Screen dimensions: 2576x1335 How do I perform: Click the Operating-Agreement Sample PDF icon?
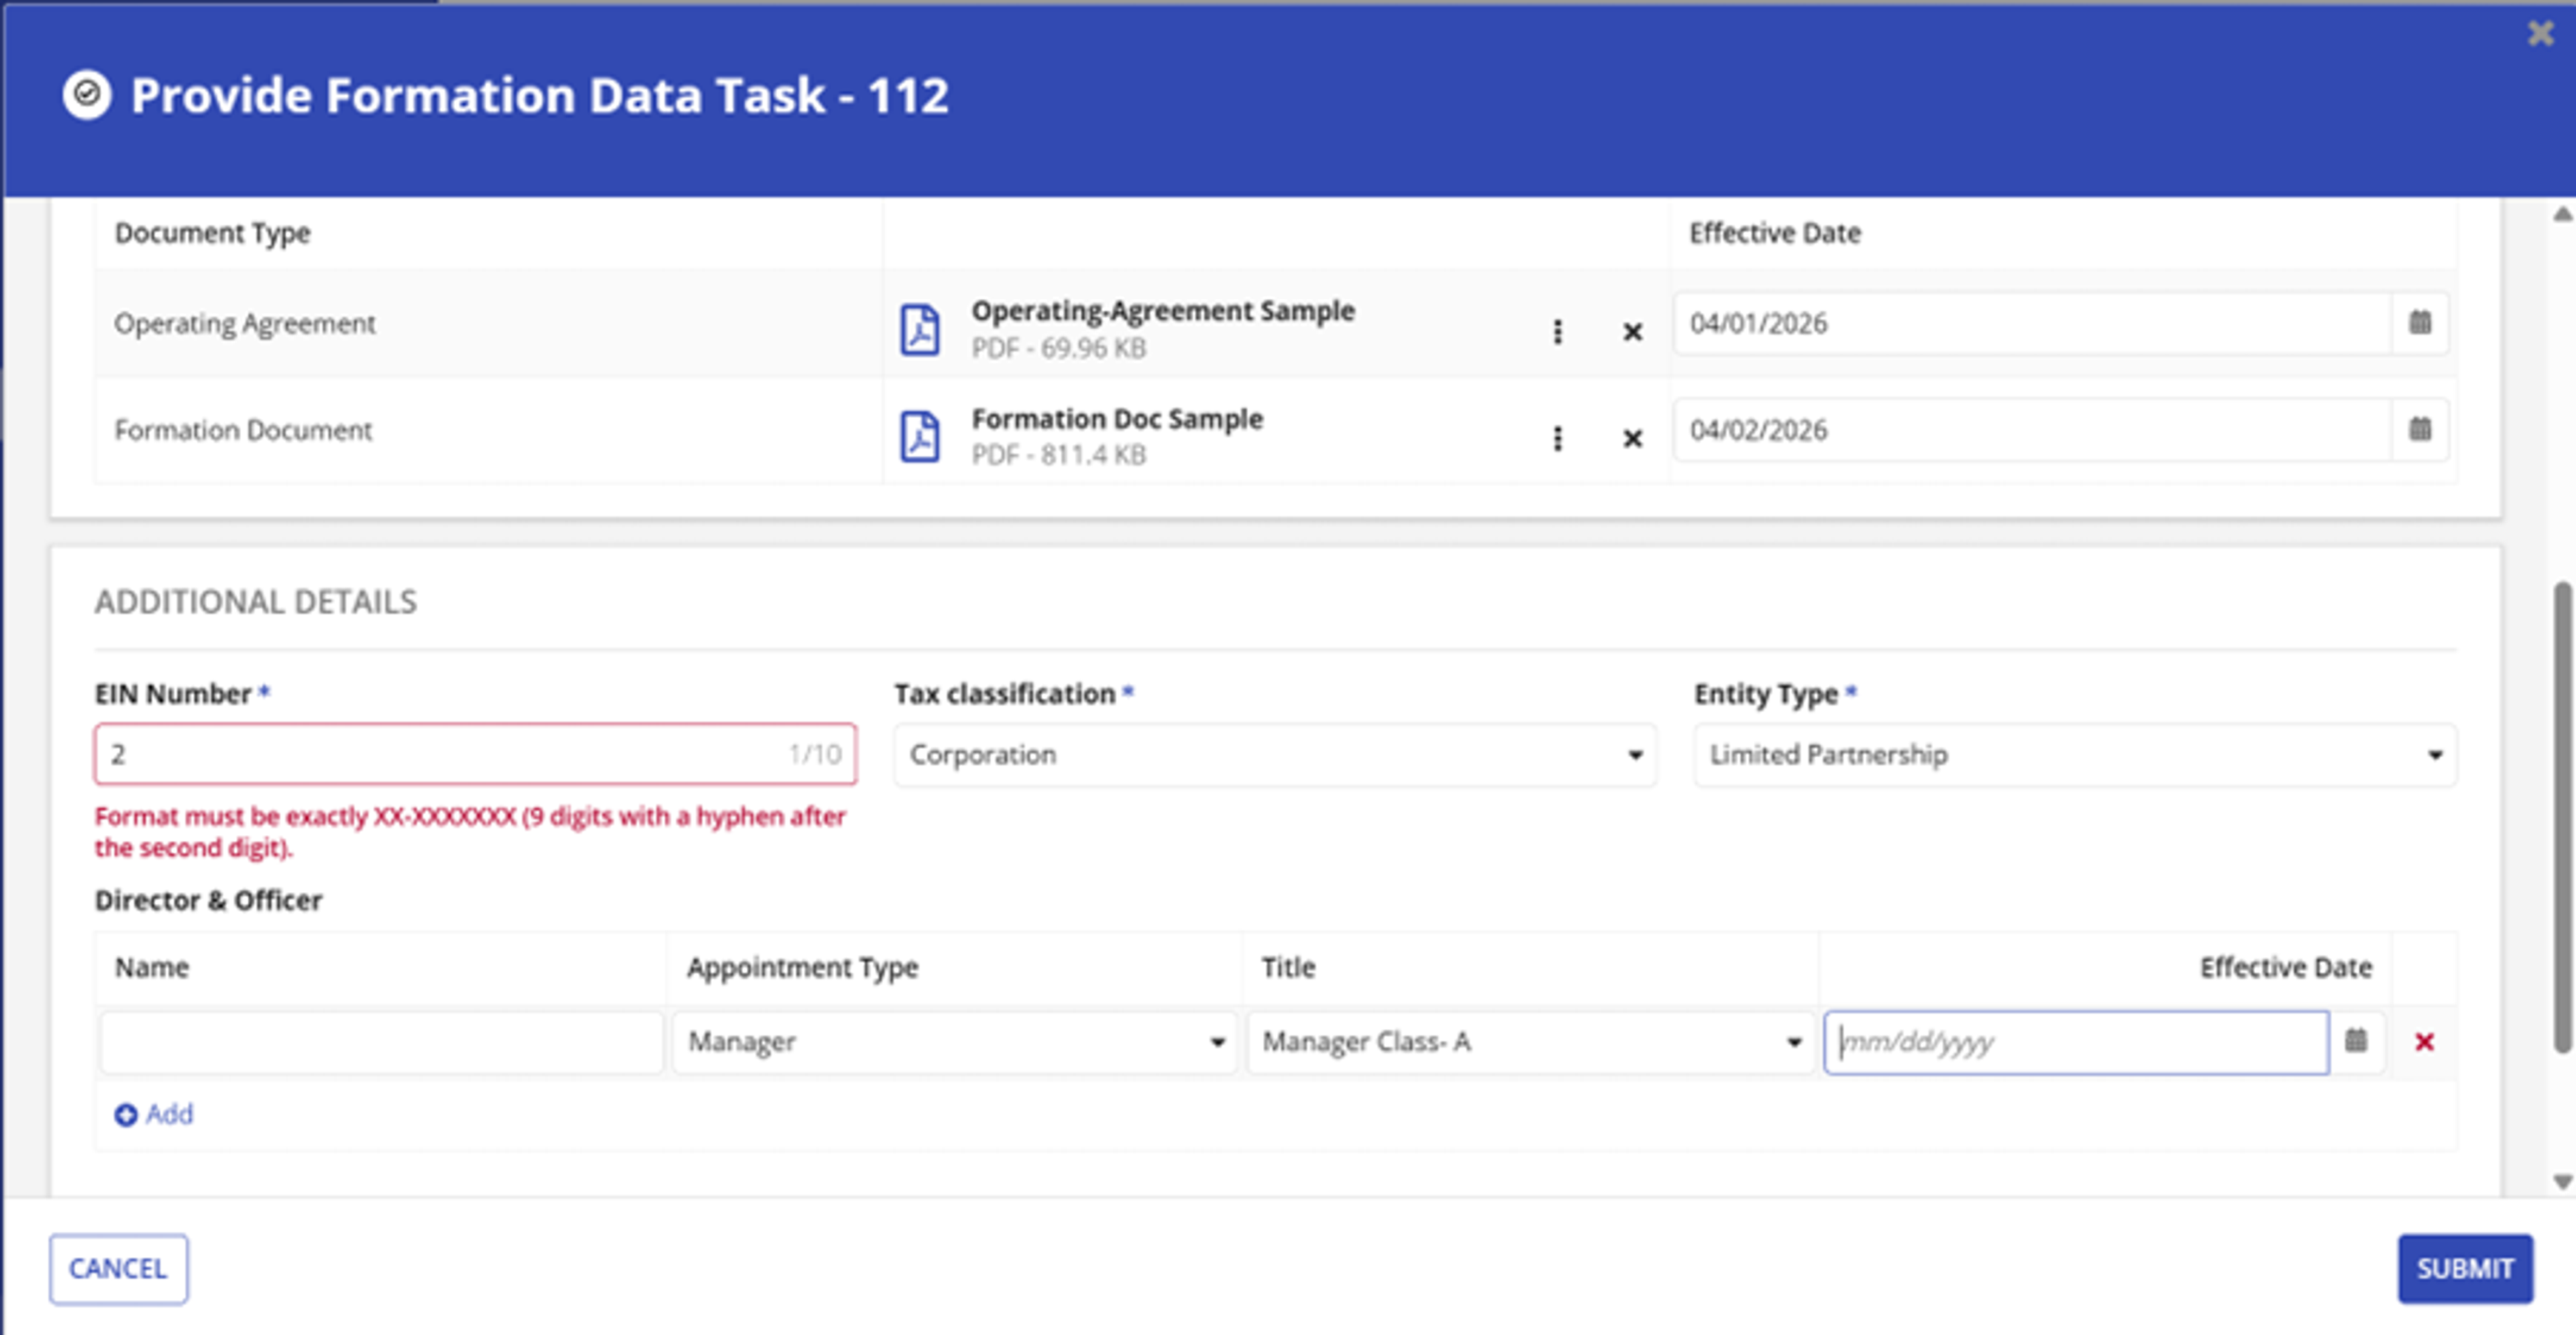(919, 330)
